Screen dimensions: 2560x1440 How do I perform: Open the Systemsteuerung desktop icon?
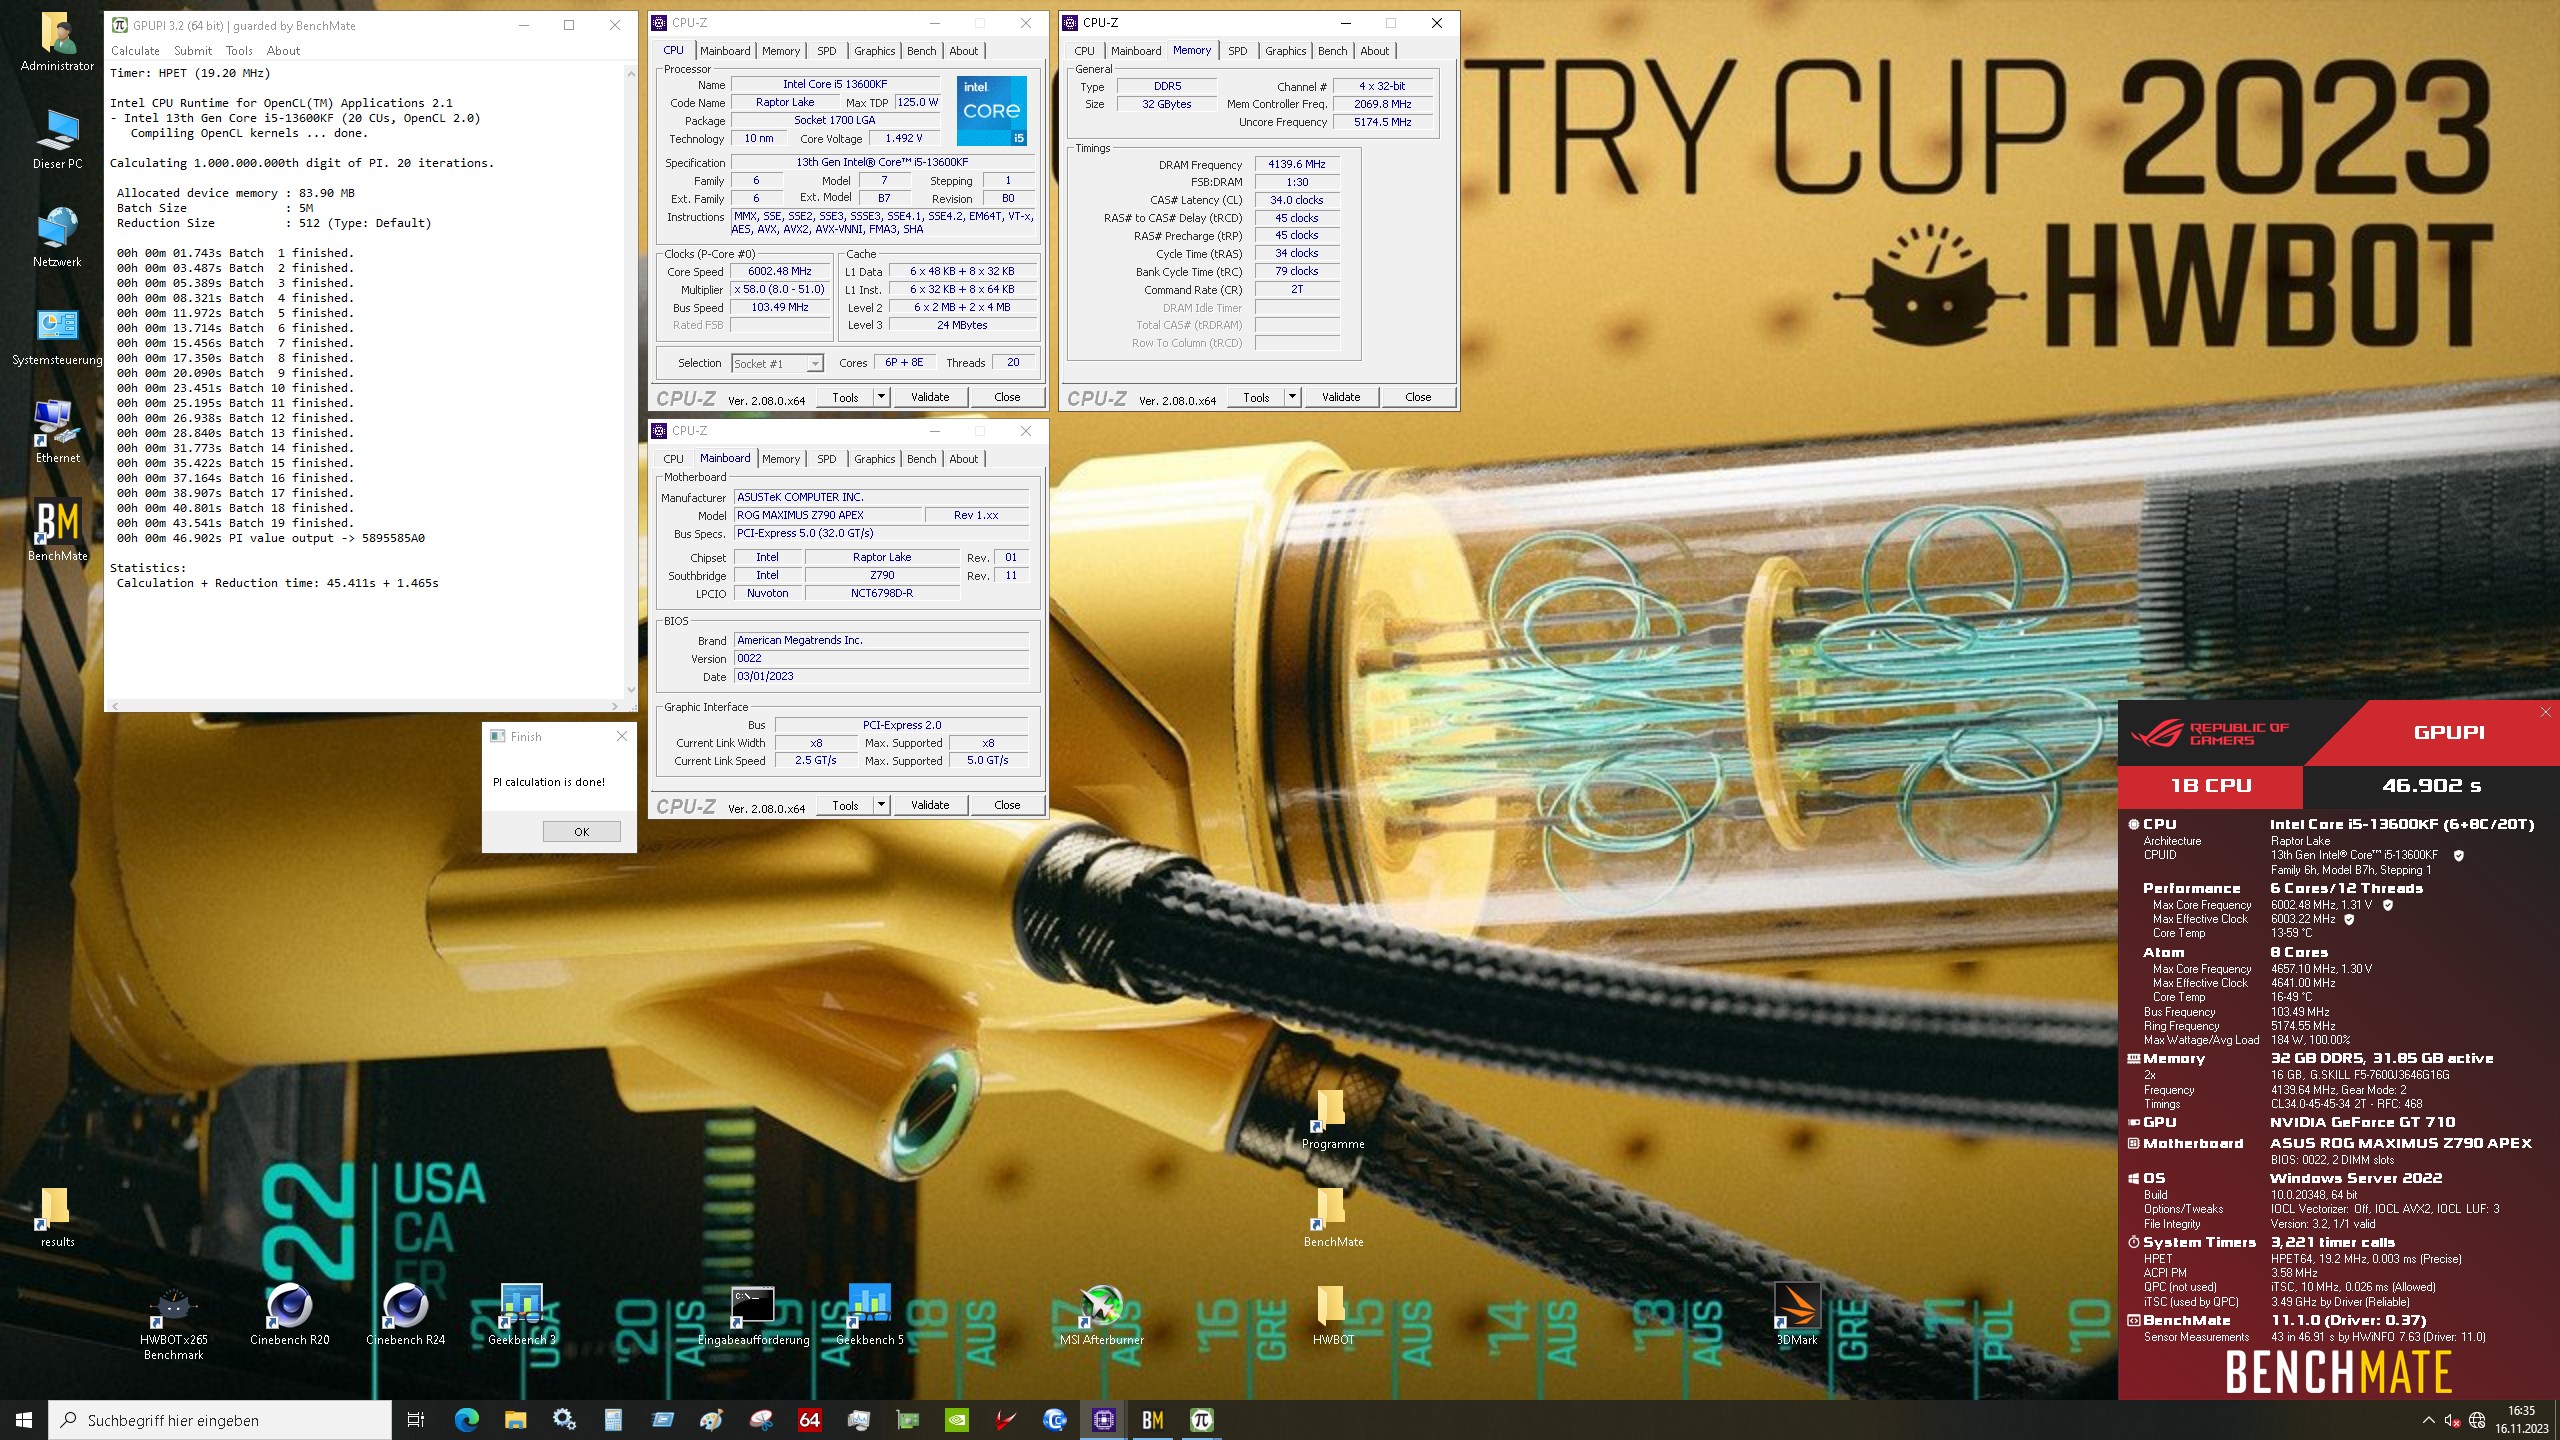click(x=57, y=336)
